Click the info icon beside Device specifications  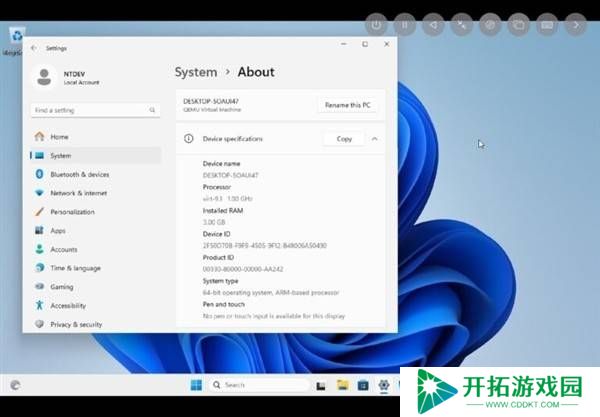pyautogui.click(x=188, y=138)
